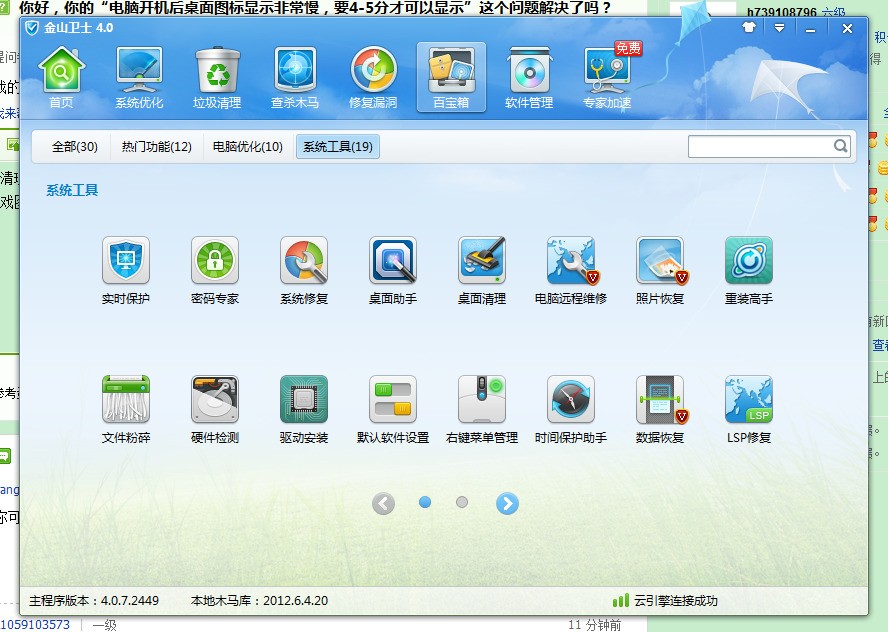Switch to the 电脑优化(10) tab
The width and height of the screenshot is (888, 632).
tap(248, 147)
